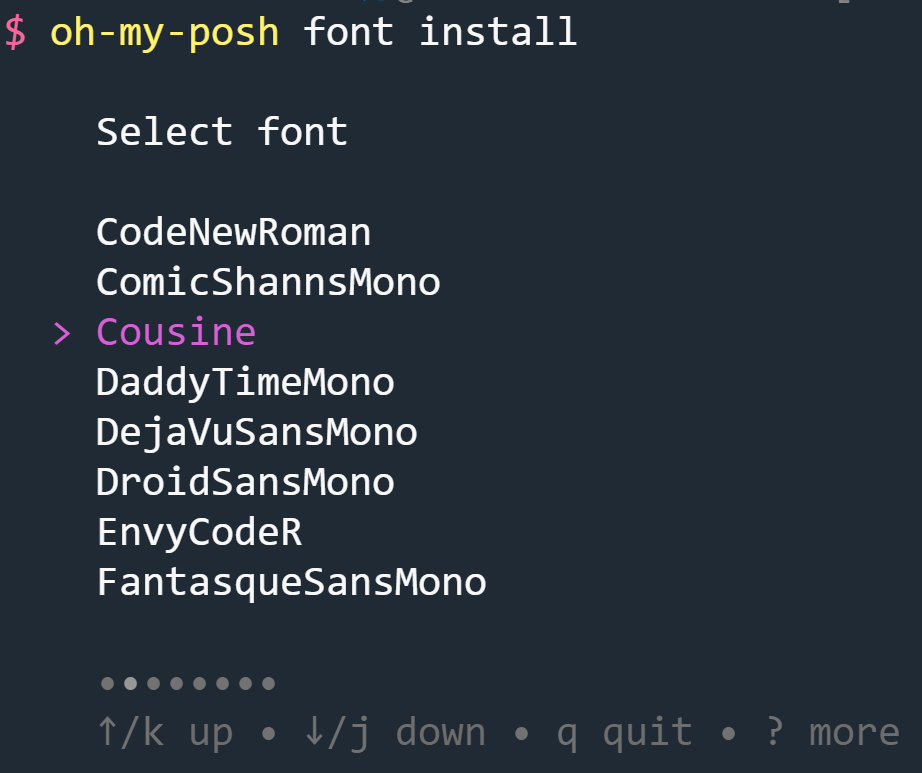
Task: Pick FantasqueSansMono from the list
Action: coord(291,583)
